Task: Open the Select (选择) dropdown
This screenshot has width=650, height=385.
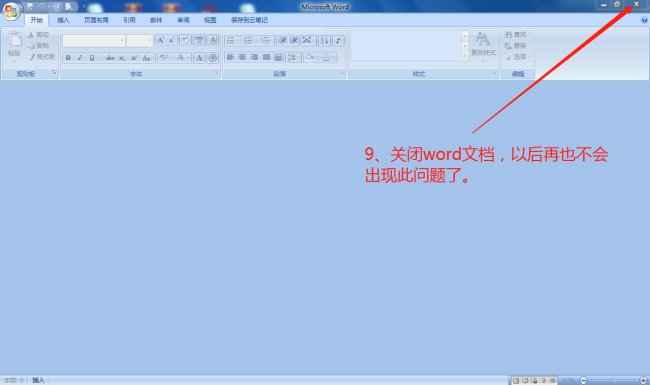Action: coord(517,57)
